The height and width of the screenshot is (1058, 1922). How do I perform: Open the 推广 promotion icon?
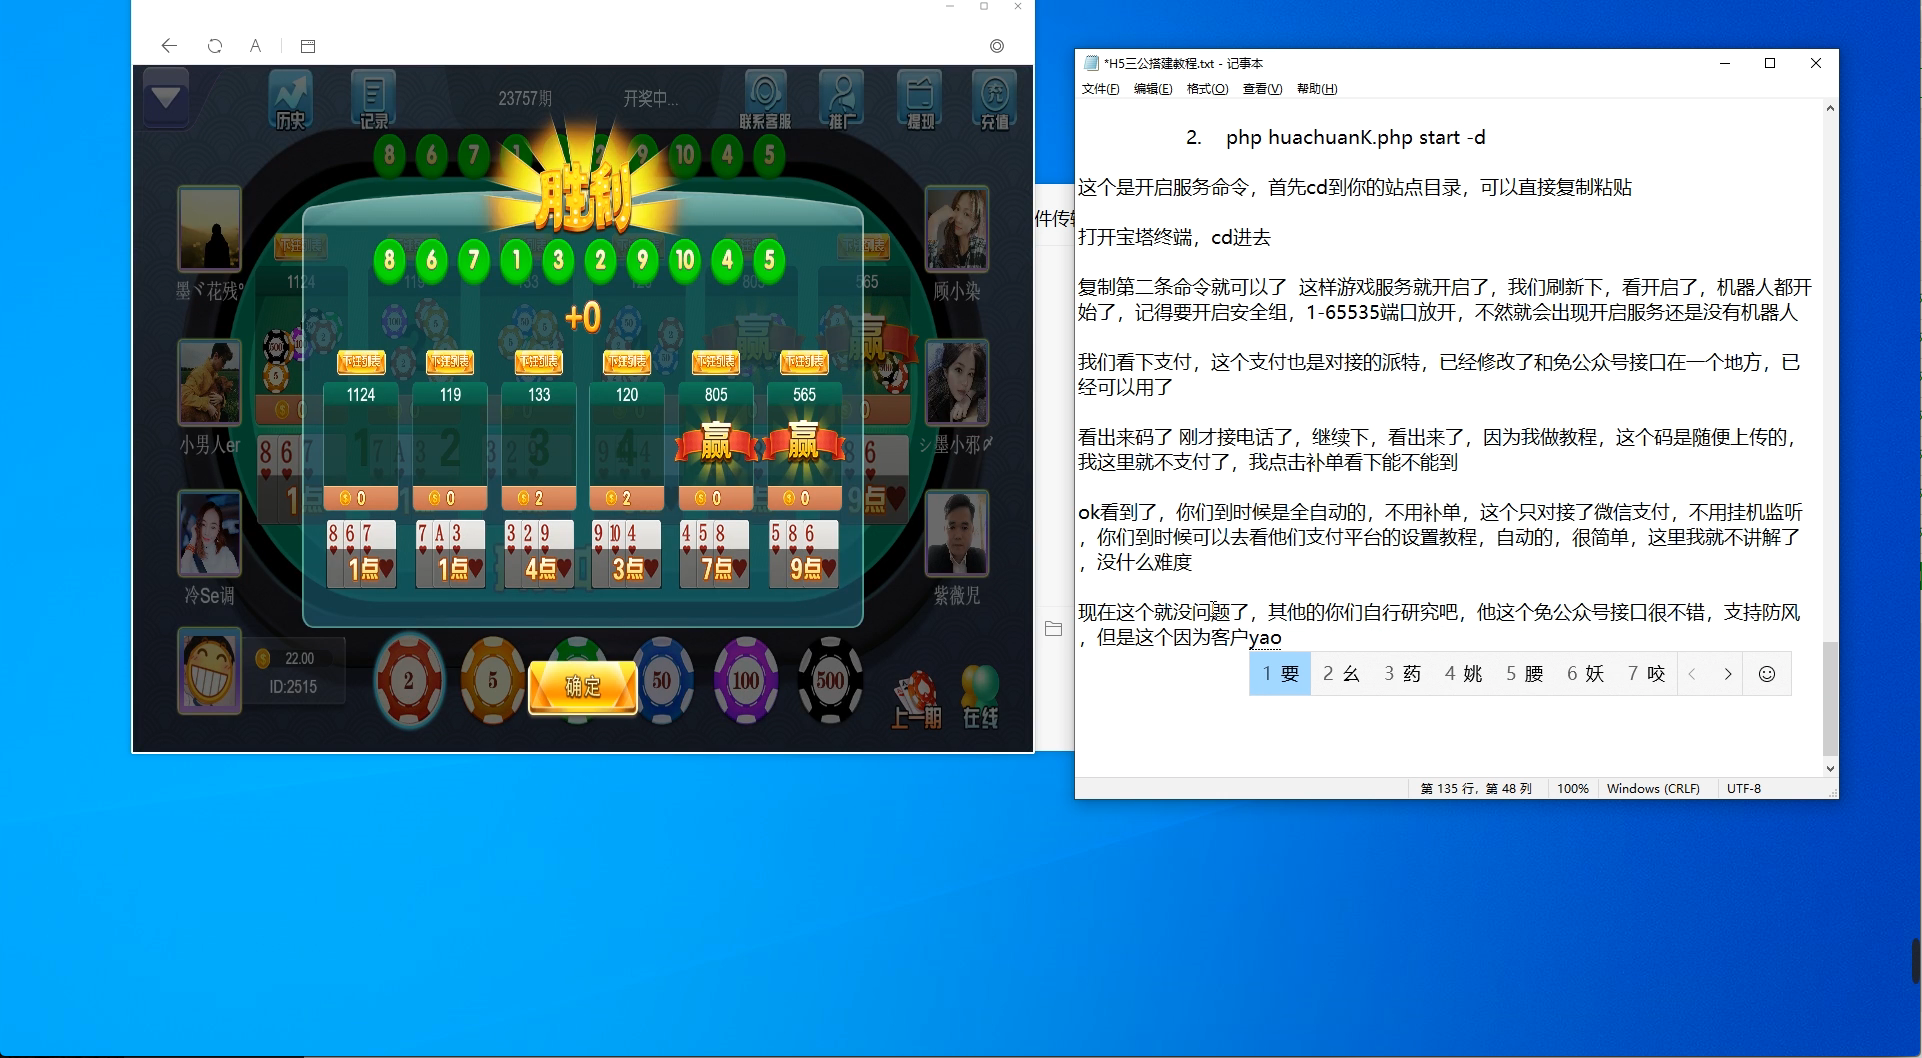(842, 100)
